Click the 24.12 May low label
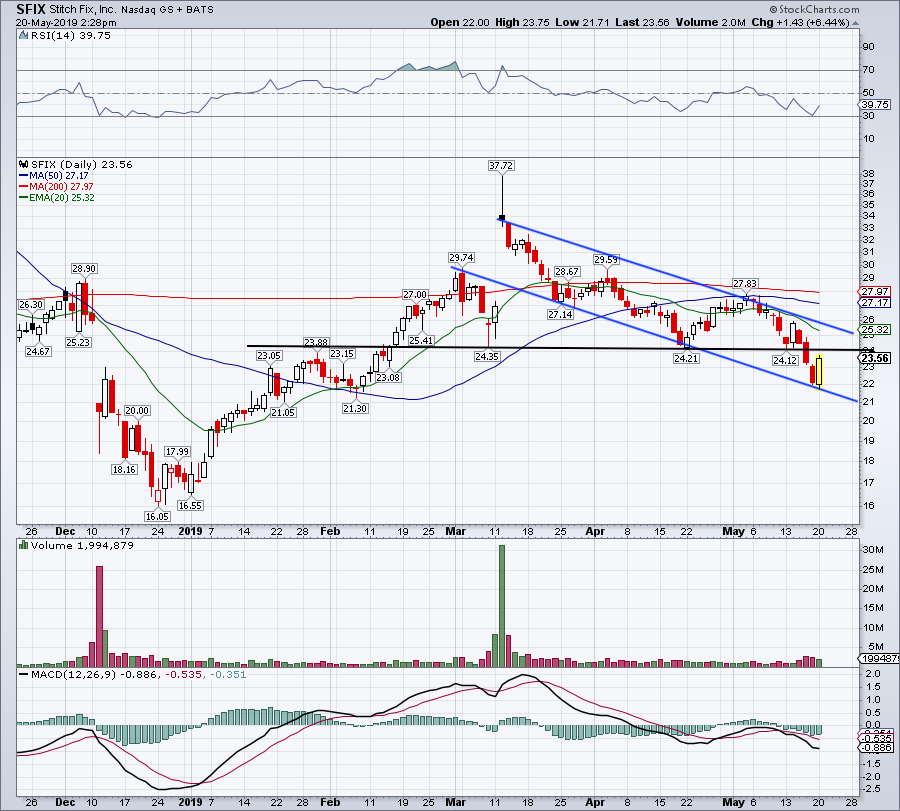Image resolution: width=900 pixels, height=811 pixels. pyautogui.click(x=785, y=360)
